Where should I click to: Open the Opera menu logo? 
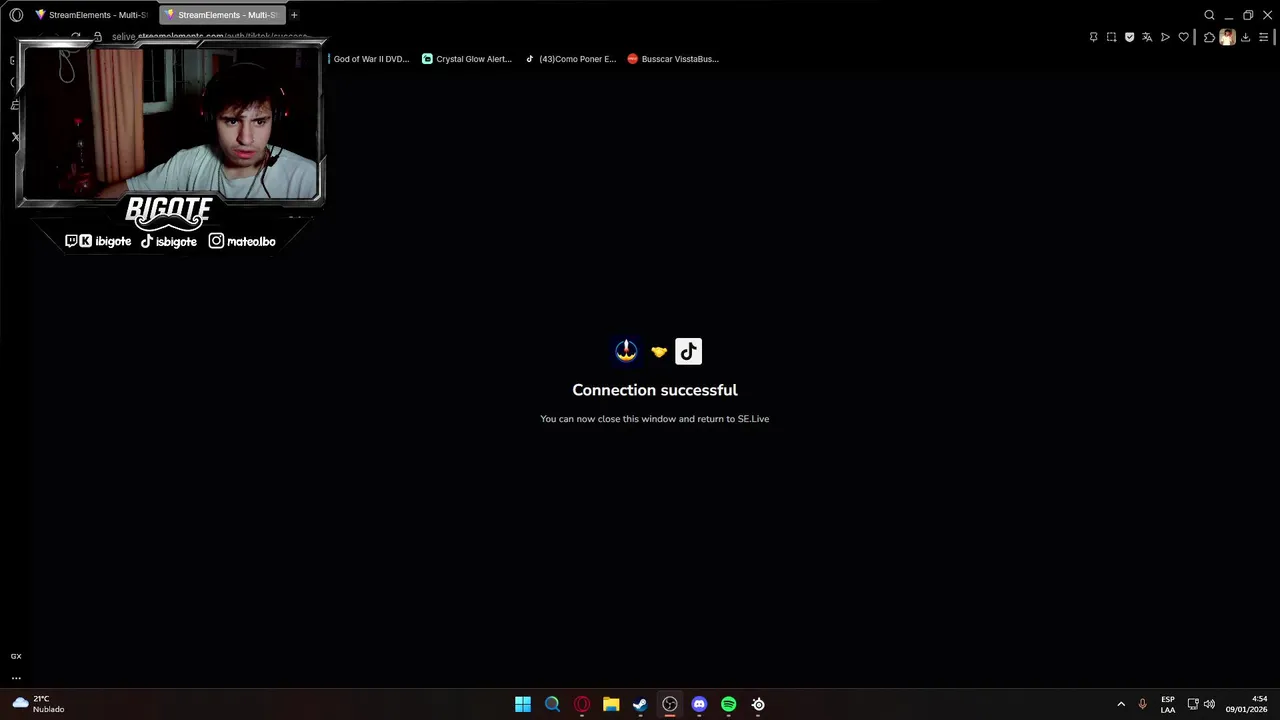16,15
